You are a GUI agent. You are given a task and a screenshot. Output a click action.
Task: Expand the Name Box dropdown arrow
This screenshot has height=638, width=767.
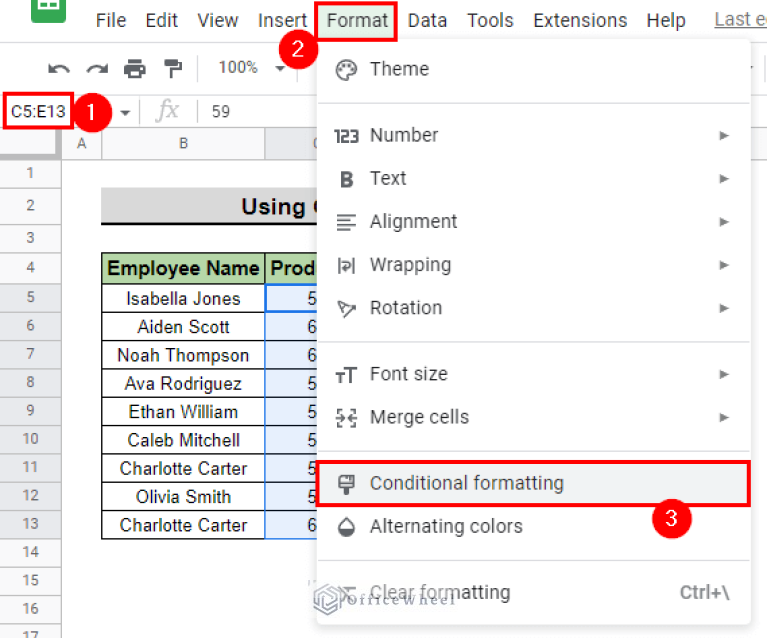click(x=125, y=112)
